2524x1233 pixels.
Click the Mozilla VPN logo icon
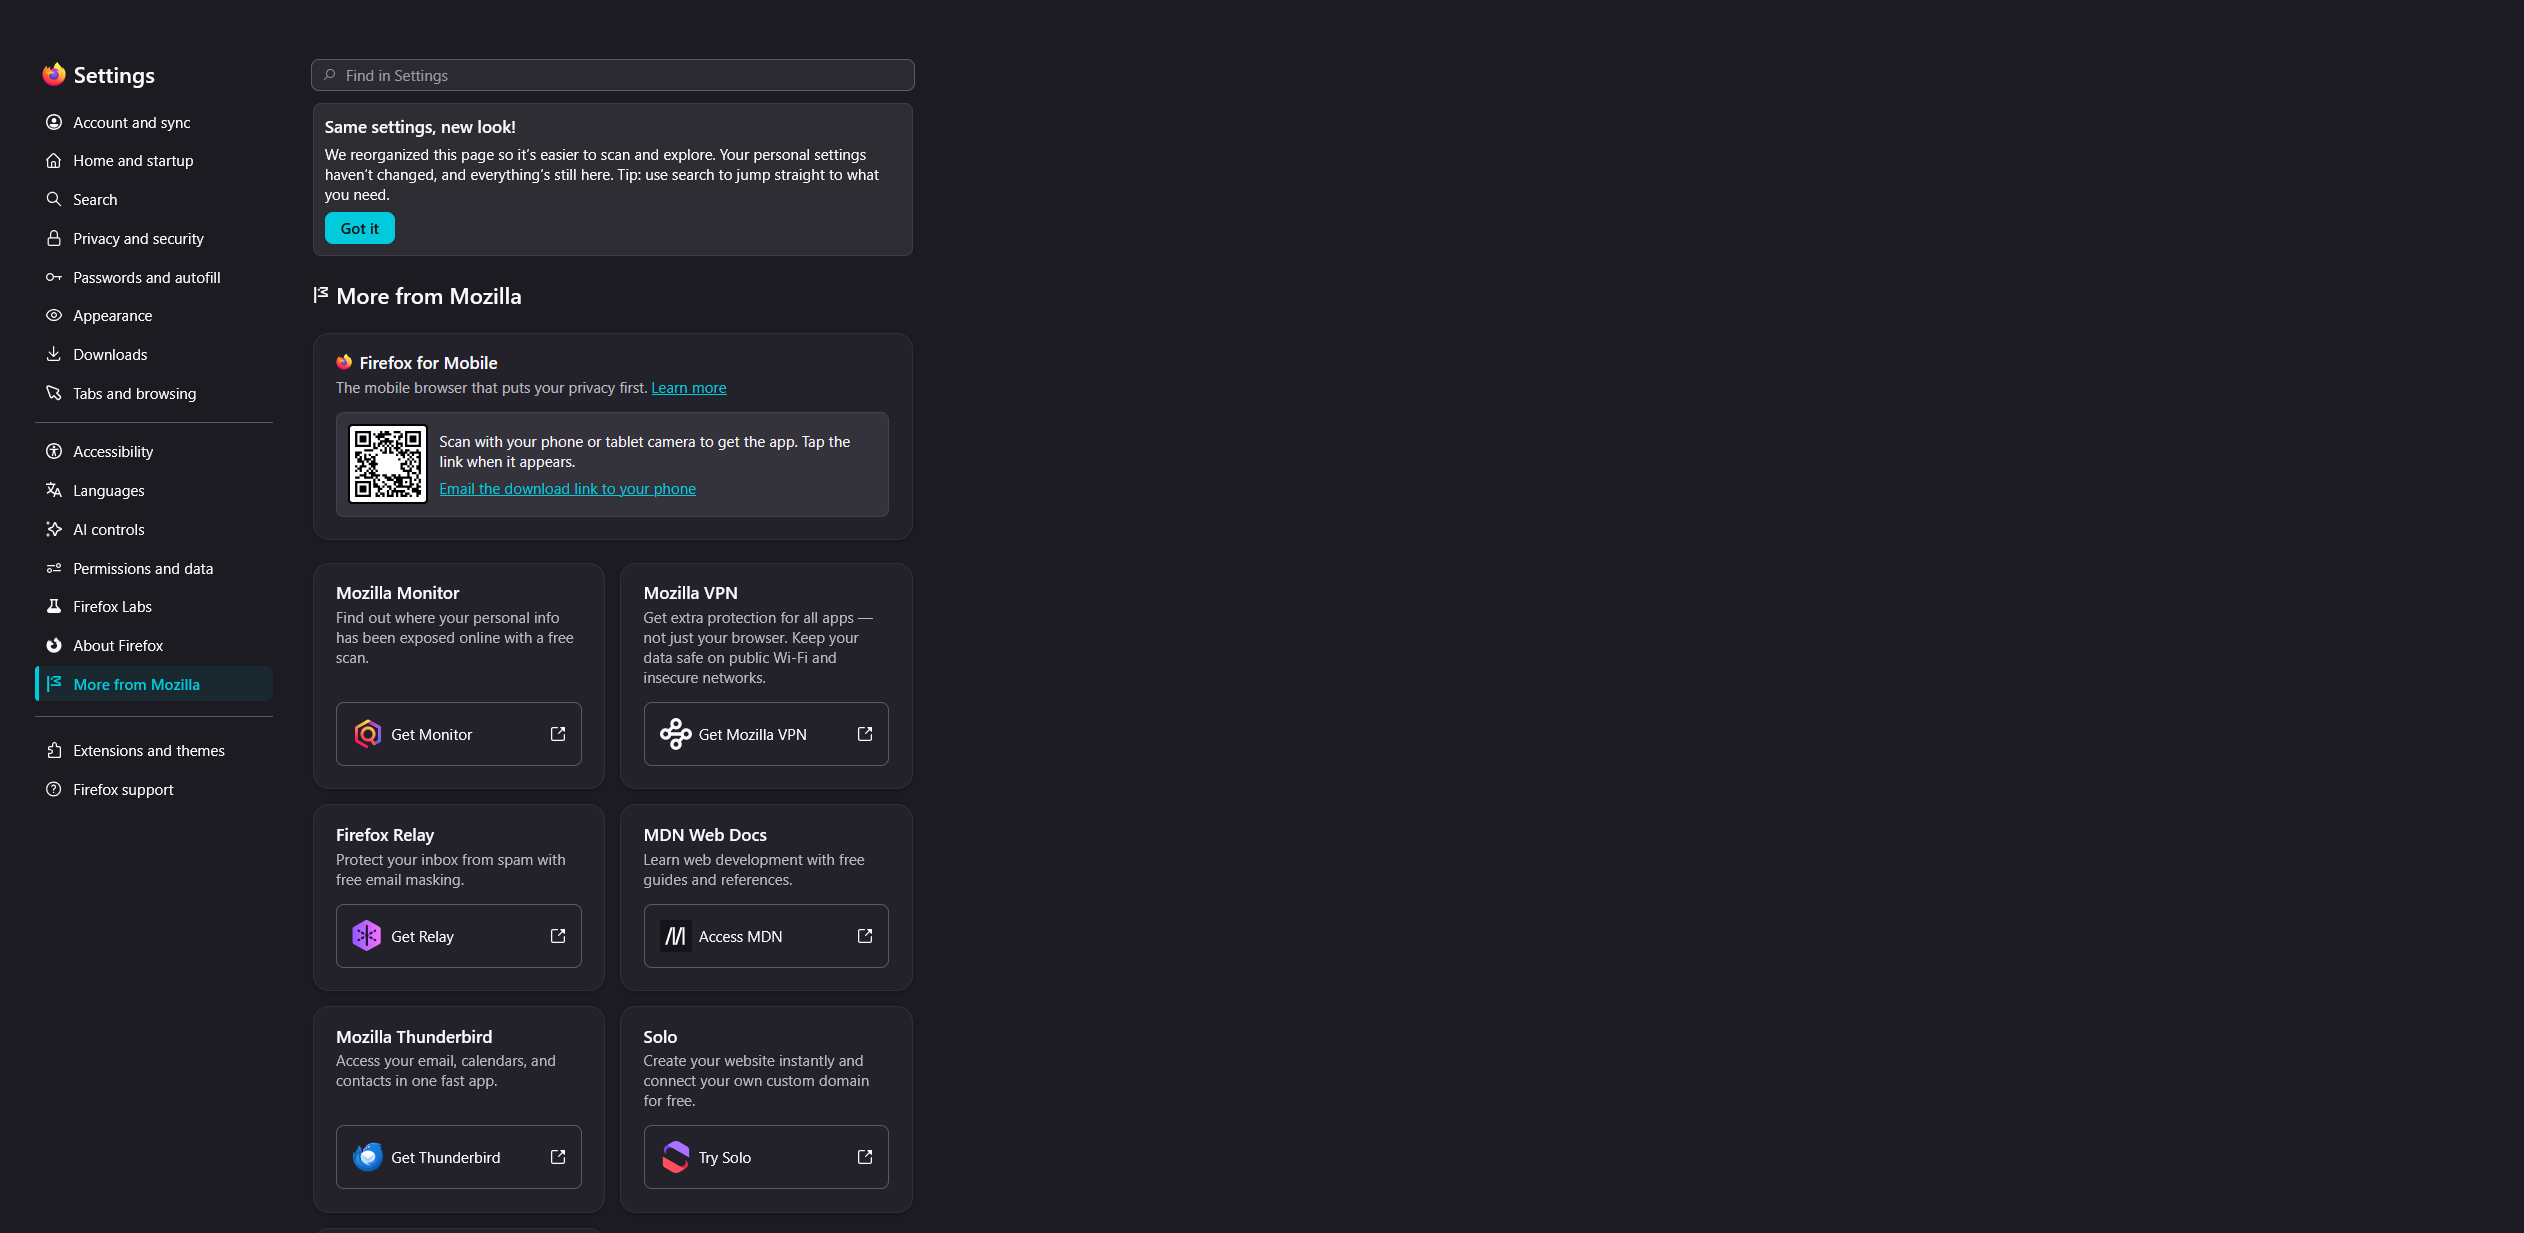tap(675, 734)
